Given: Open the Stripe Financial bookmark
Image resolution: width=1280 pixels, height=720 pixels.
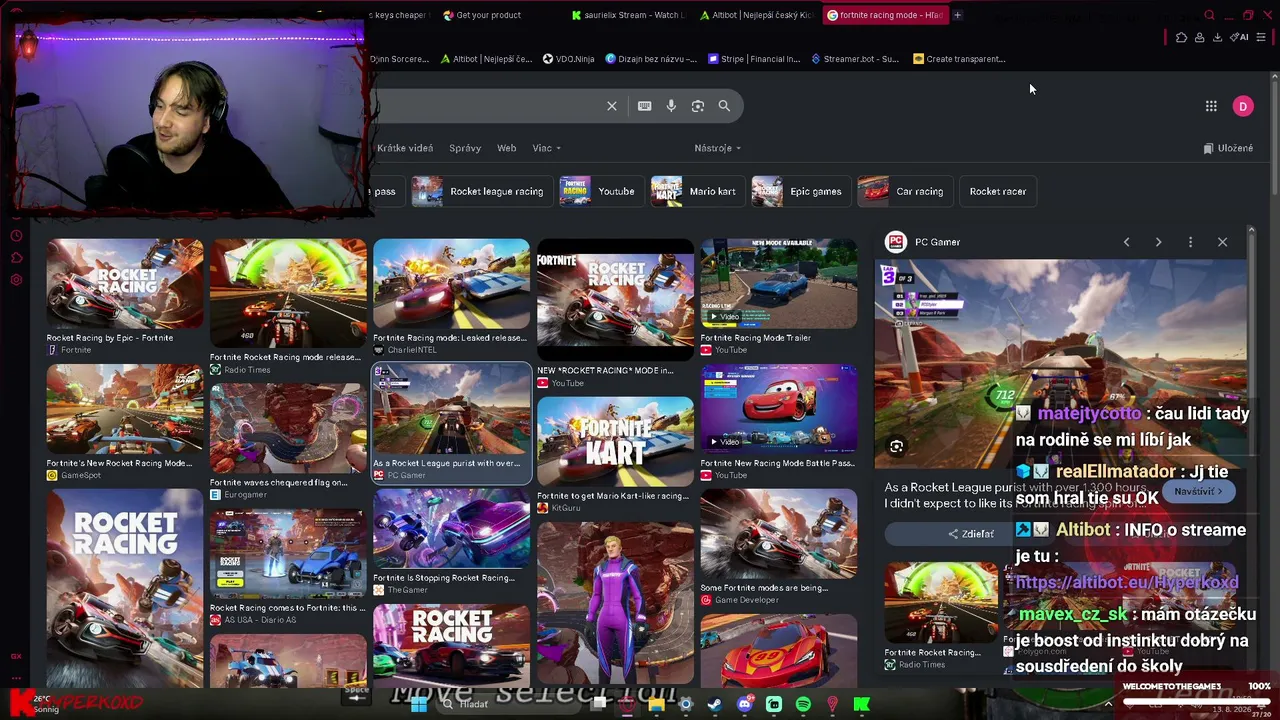Looking at the screenshot, I should click(x=754, y=59).
